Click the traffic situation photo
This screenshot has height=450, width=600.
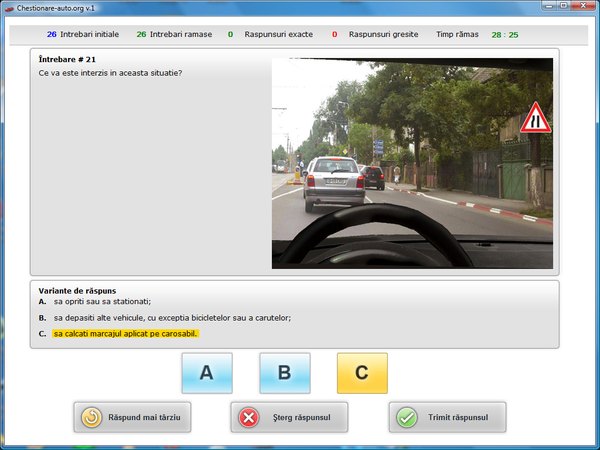coord(411,163)
